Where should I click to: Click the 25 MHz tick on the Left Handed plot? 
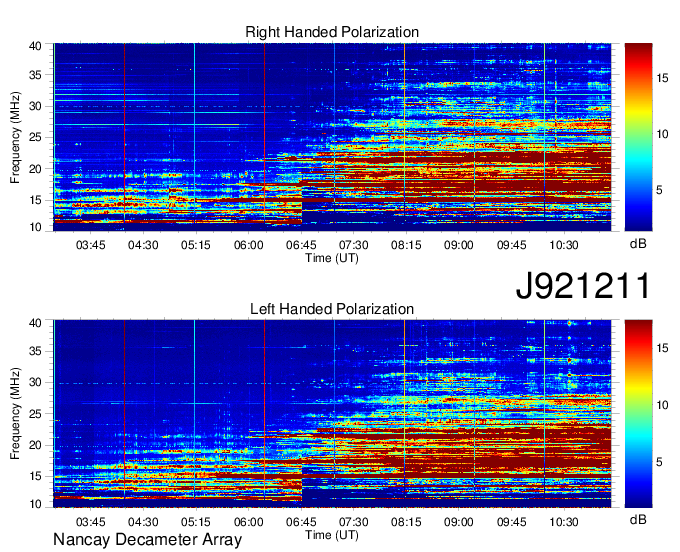(35, 414)
